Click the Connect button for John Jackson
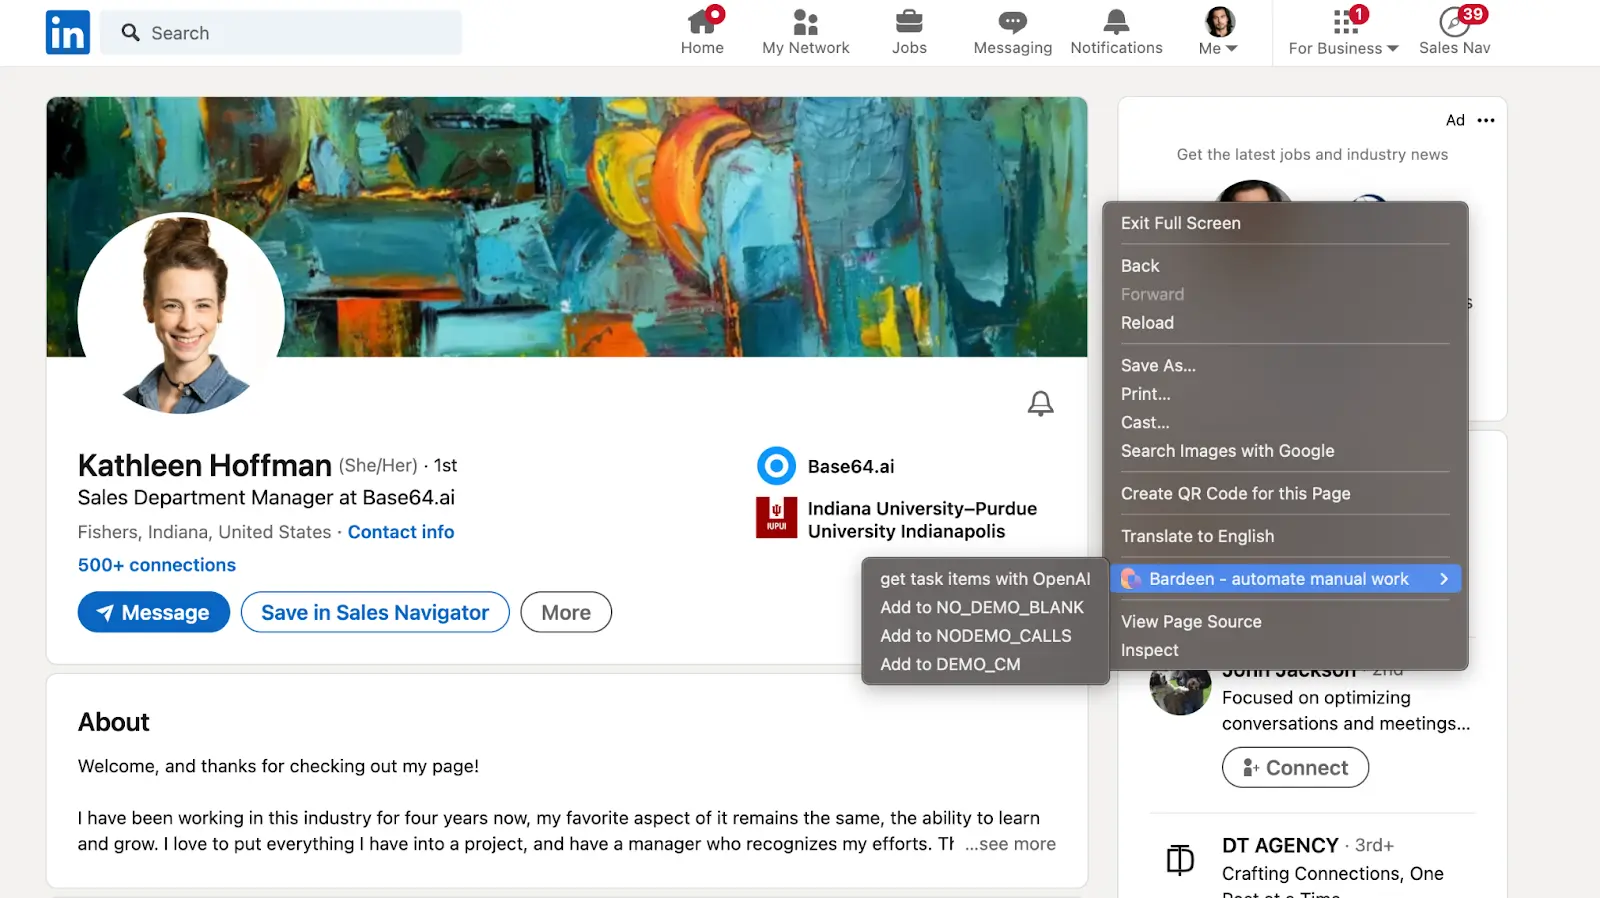The height and width of the screenshot is (898, 1600). 1295,767
